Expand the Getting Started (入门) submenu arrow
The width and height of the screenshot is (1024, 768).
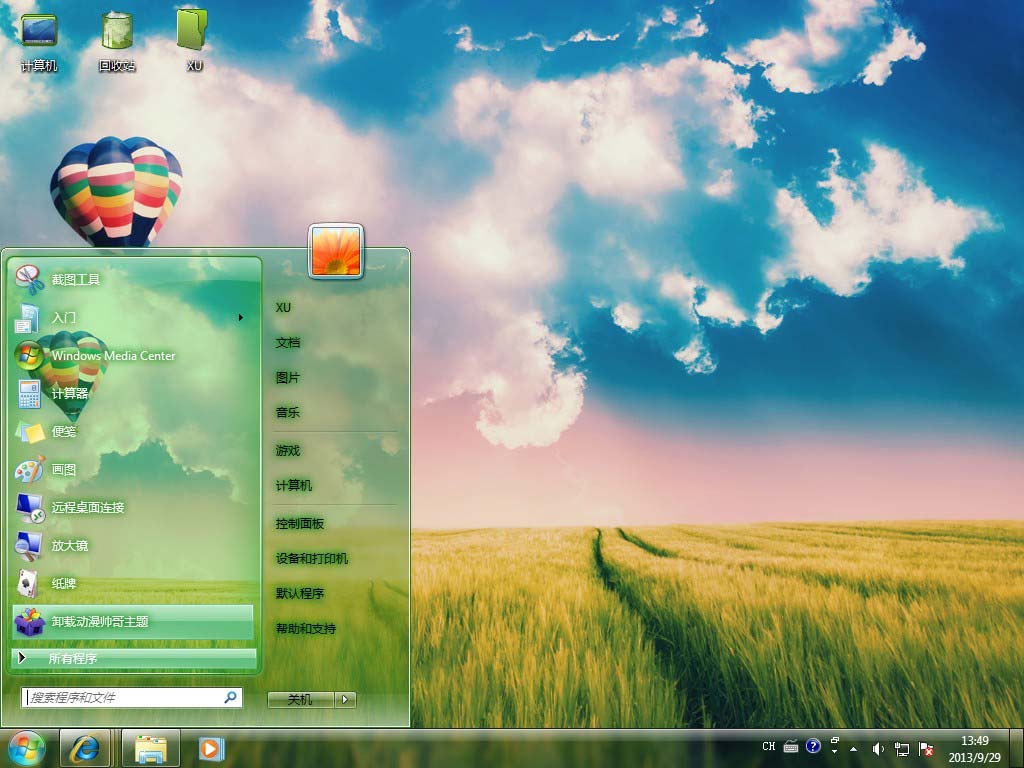tap(240, 318)
